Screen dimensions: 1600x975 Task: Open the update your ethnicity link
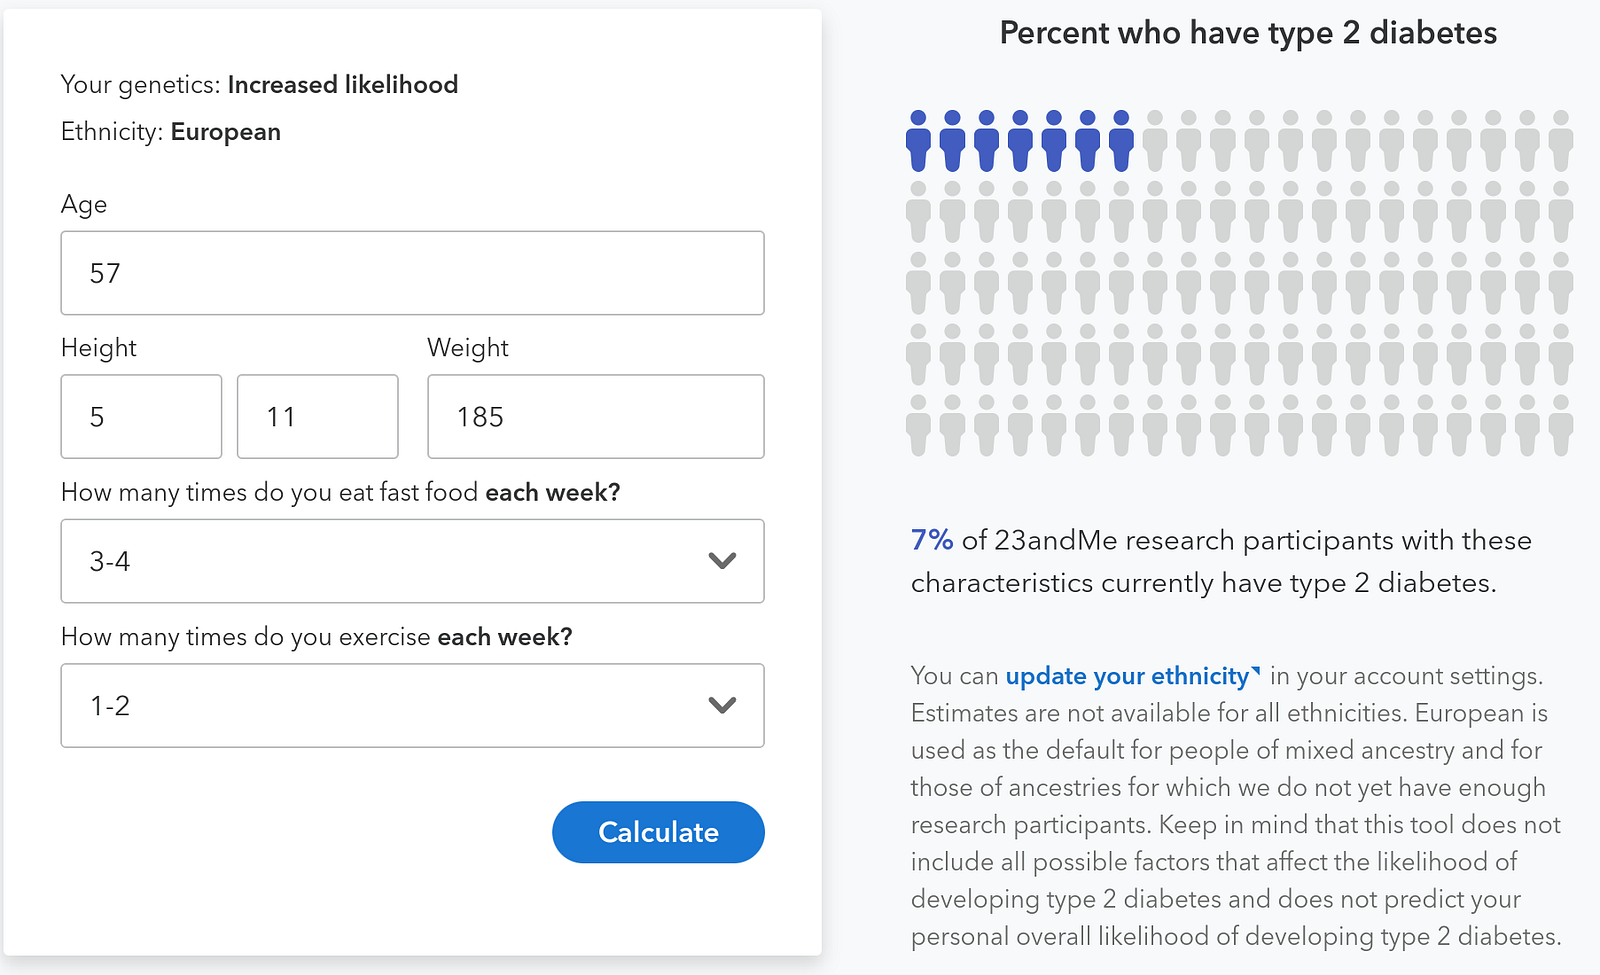(x=1127, y=677)
